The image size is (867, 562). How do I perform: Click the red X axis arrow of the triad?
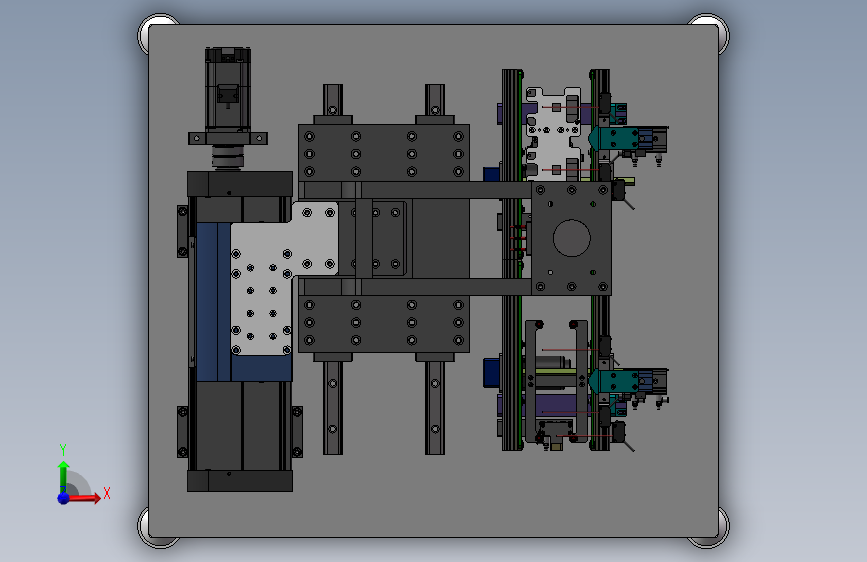tap(84, 498)
